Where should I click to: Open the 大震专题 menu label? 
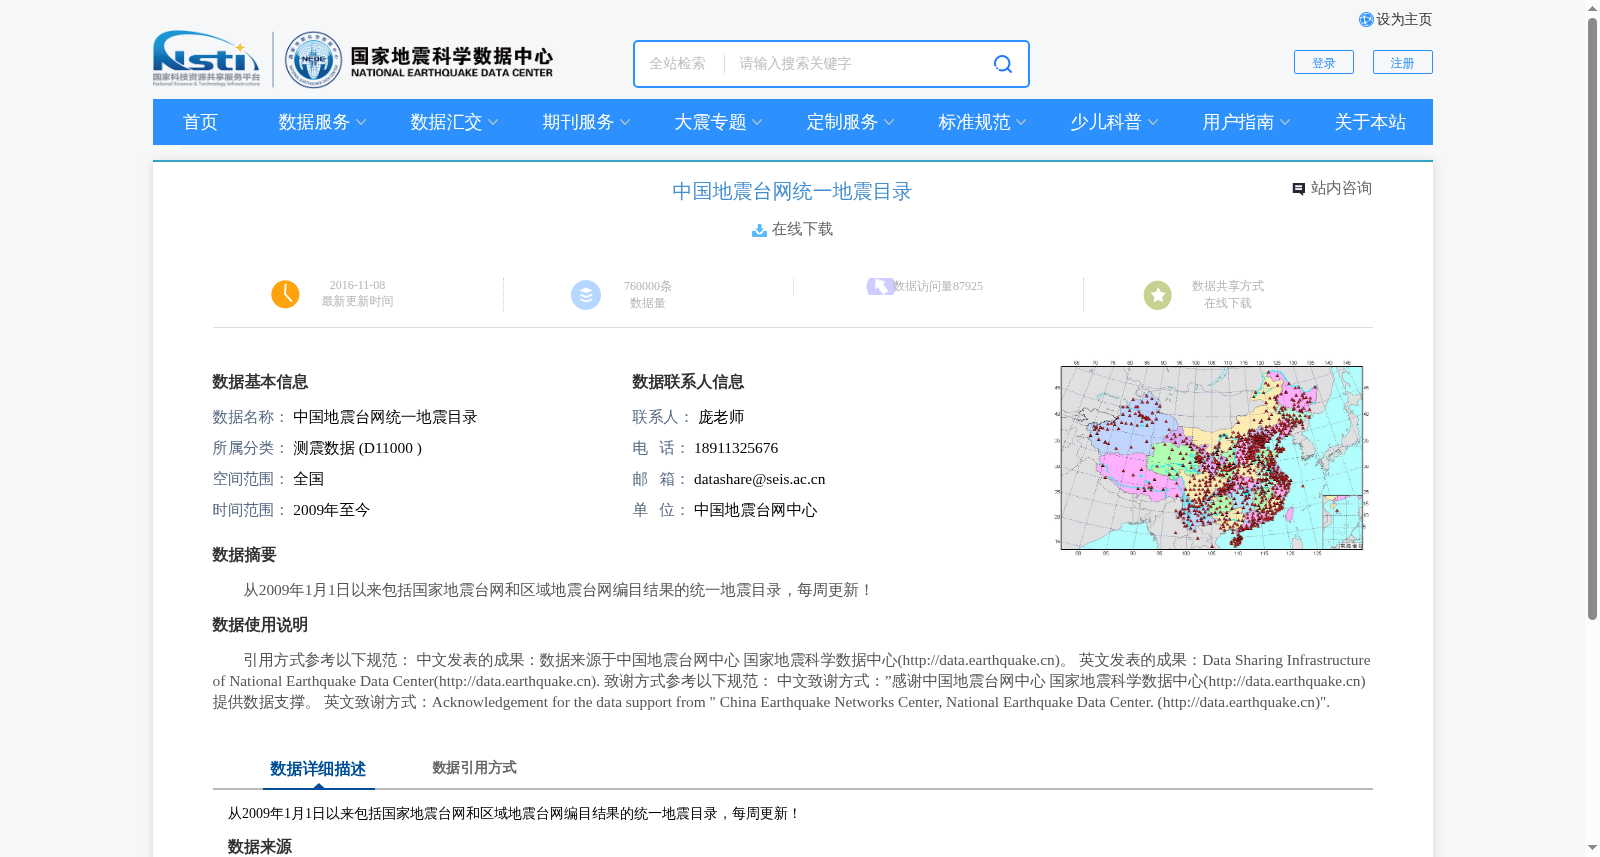pos(710,122)
